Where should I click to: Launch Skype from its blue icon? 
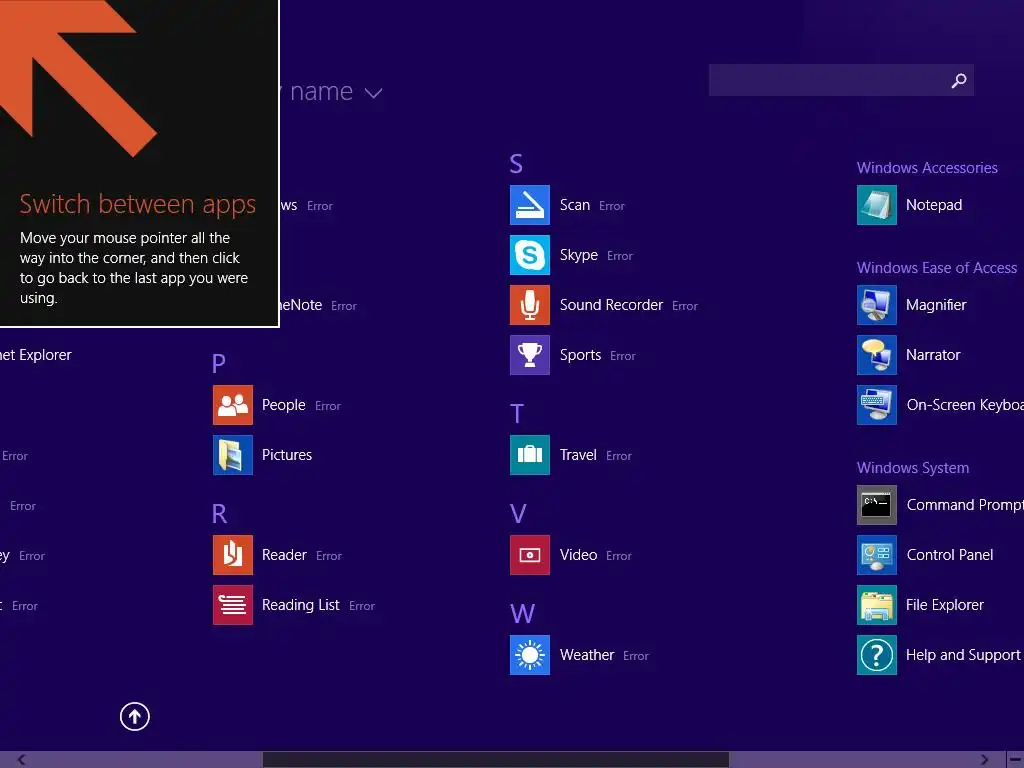pos(530,255)
